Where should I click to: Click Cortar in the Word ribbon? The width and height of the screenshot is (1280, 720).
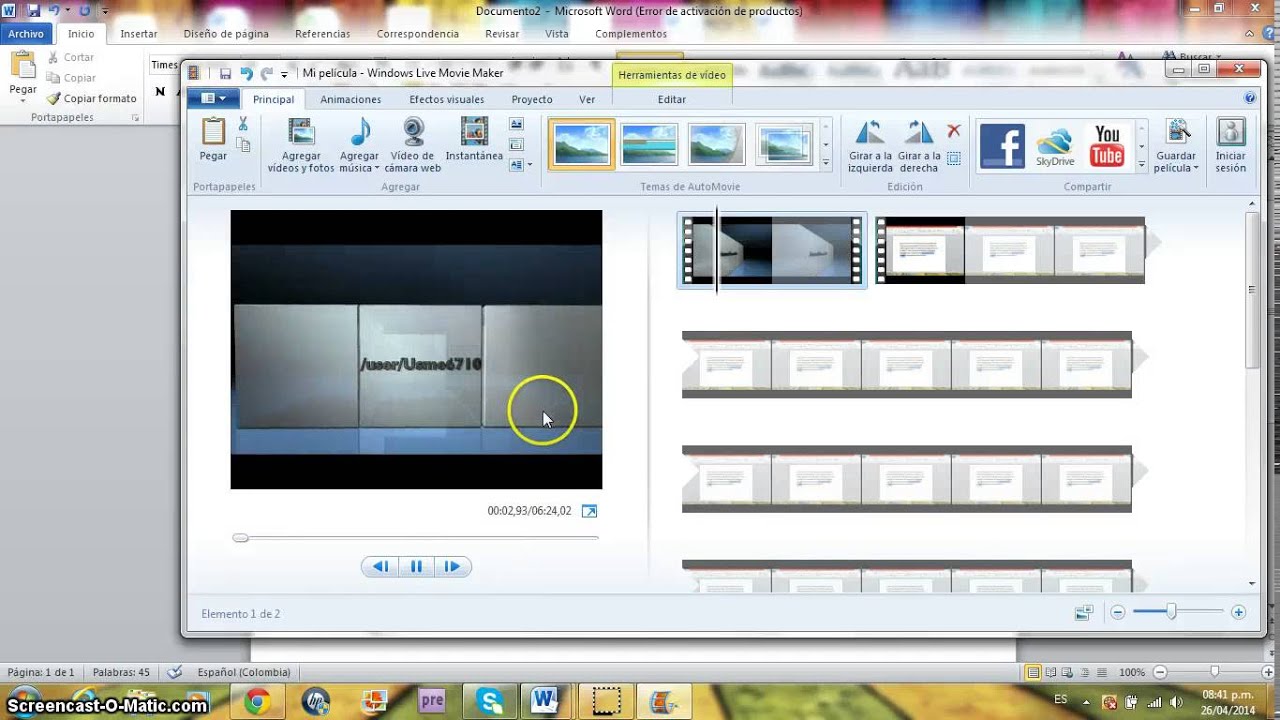point(70,58)
